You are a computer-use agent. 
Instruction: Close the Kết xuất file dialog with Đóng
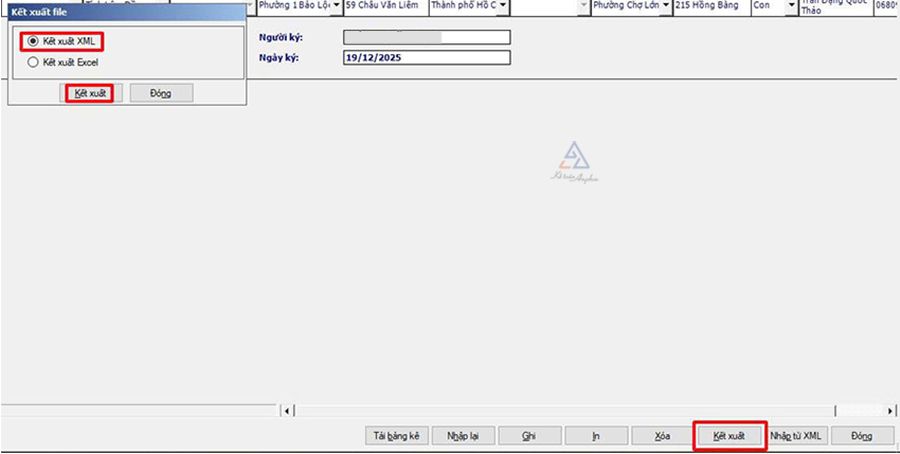coord(160,93)
